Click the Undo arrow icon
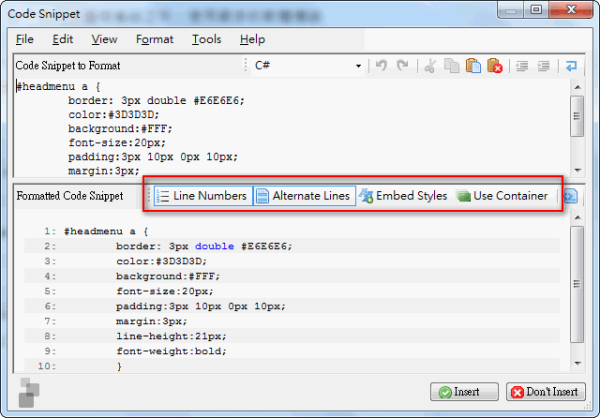 click(381, 66)
